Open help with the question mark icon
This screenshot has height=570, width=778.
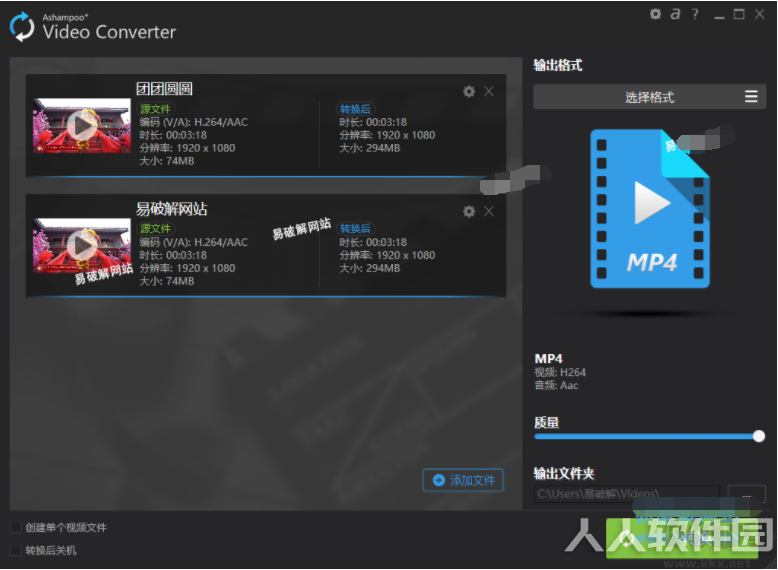point(695,14)
